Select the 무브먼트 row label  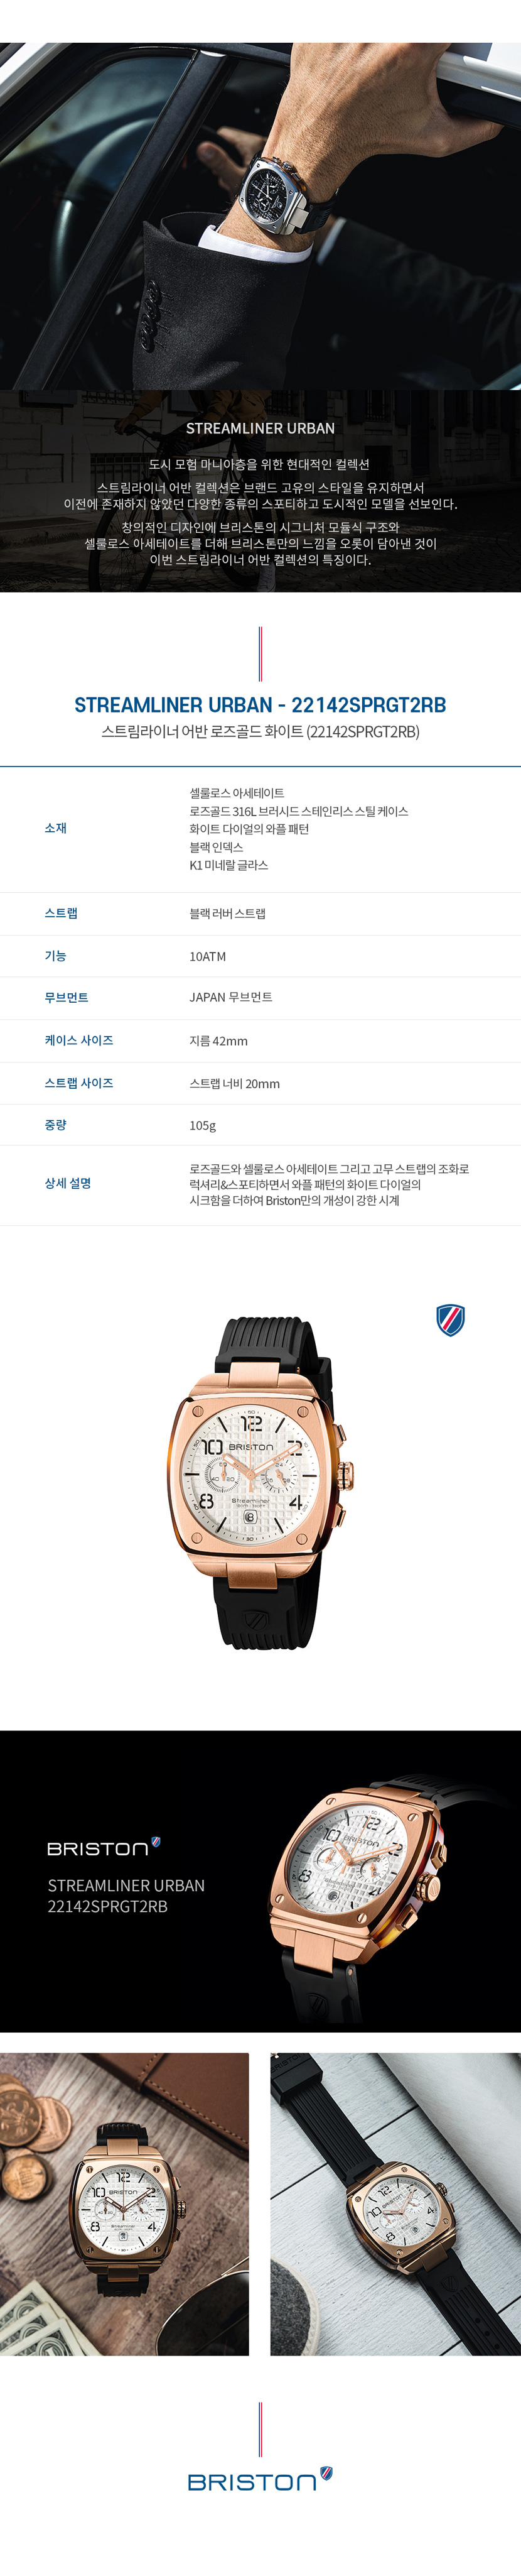pos(66,997)
